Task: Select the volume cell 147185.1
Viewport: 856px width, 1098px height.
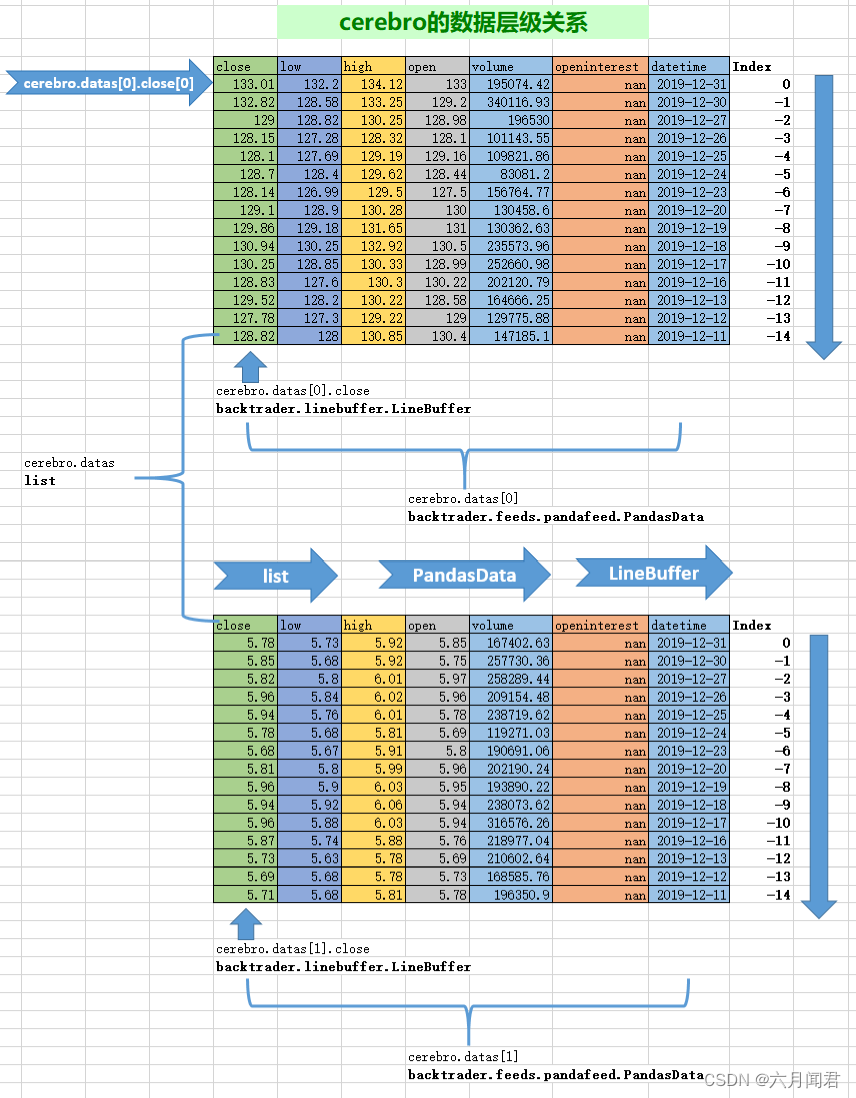Action: coord(511,337)
